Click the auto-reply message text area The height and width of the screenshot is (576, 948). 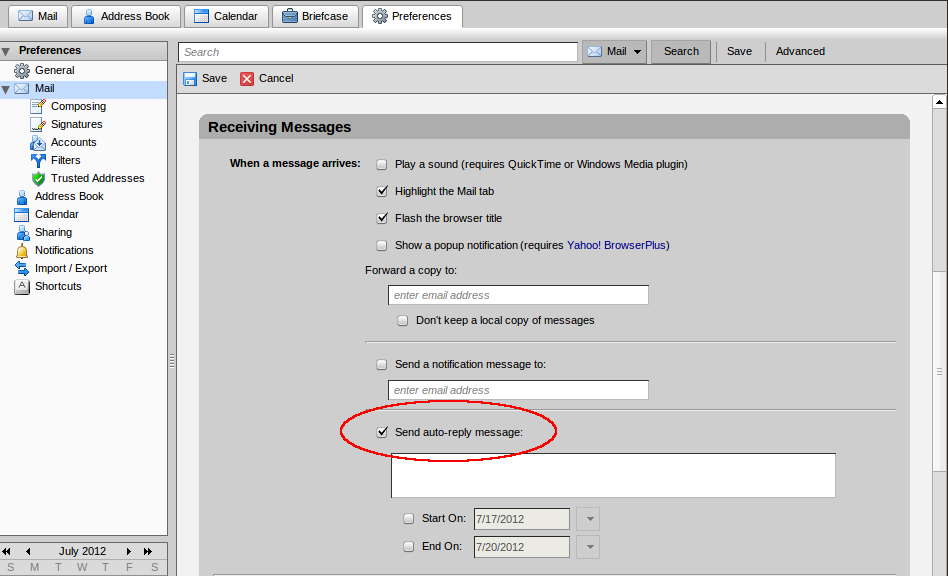613,476
